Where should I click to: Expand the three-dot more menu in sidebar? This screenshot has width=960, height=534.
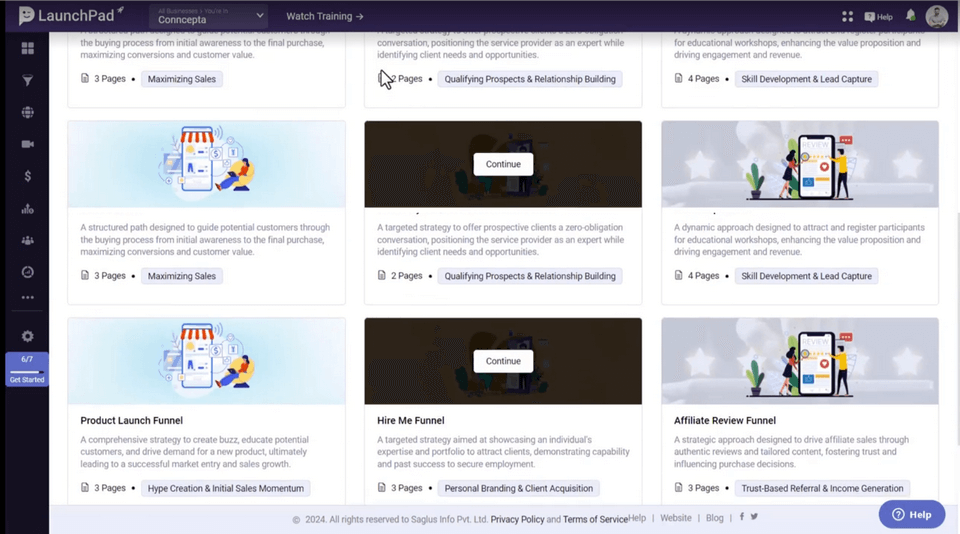[27, 297]
